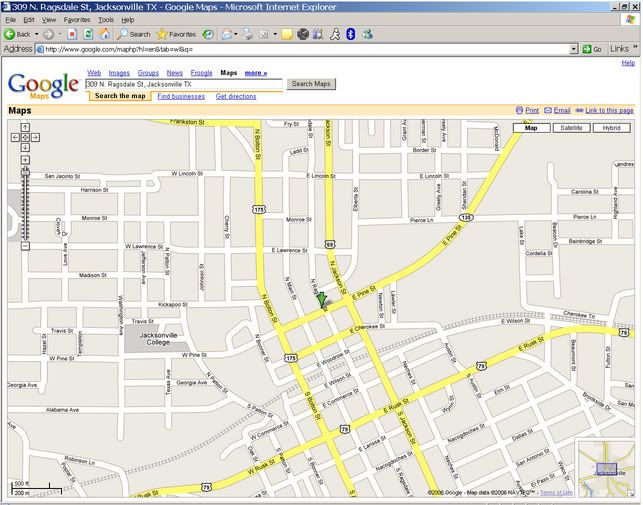Zoom in with the plus button

click(x=25, y=160)
